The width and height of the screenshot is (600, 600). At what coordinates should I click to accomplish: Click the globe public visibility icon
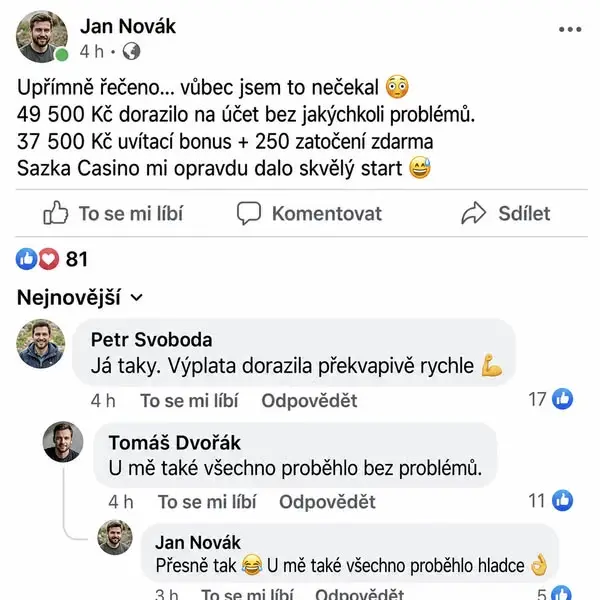point(131,51)
